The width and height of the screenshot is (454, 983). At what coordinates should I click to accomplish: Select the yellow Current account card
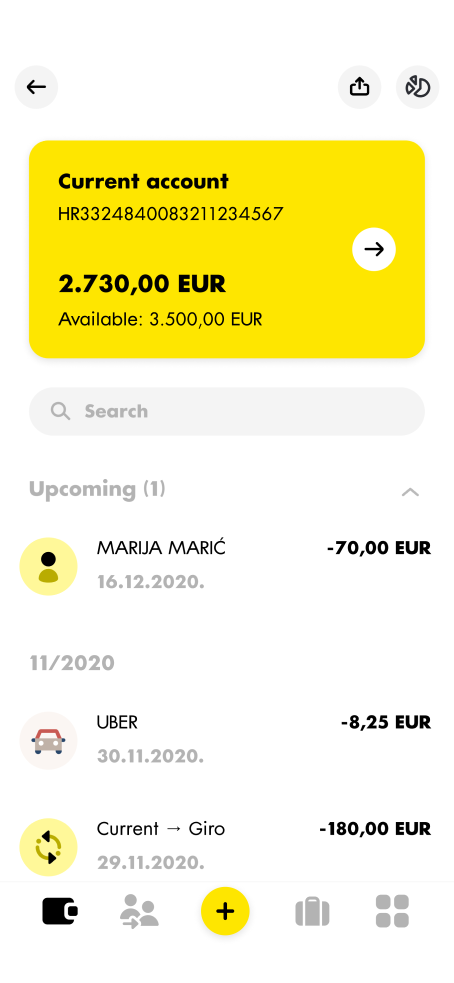click(227, 250)
